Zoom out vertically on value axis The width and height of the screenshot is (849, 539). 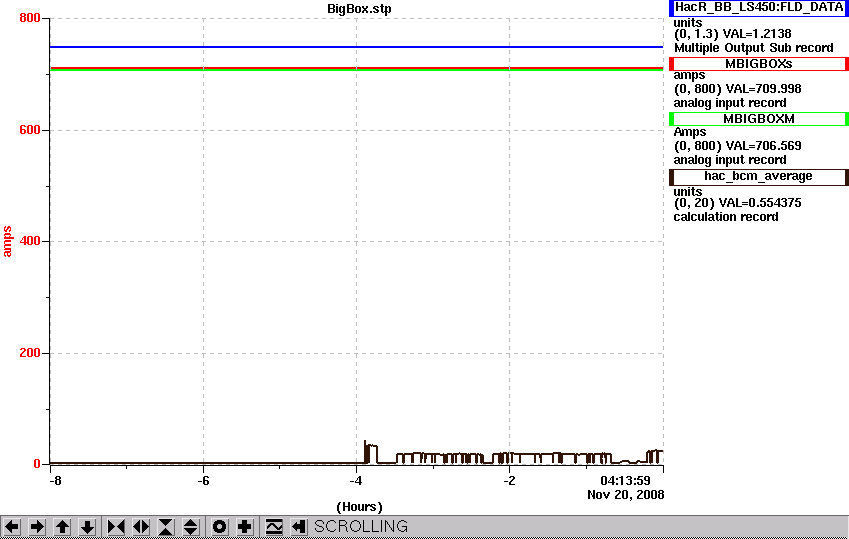[191, 527]
